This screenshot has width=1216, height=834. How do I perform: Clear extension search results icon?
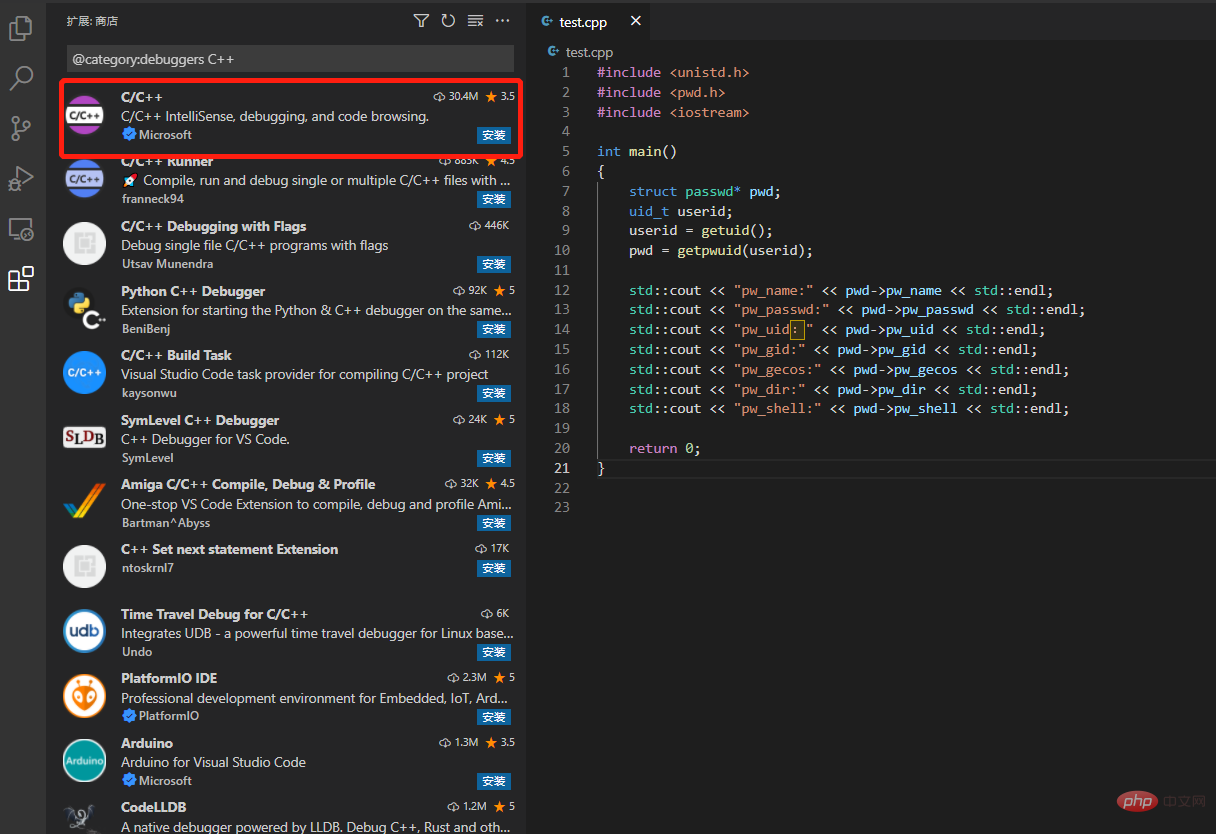[476, 21]
